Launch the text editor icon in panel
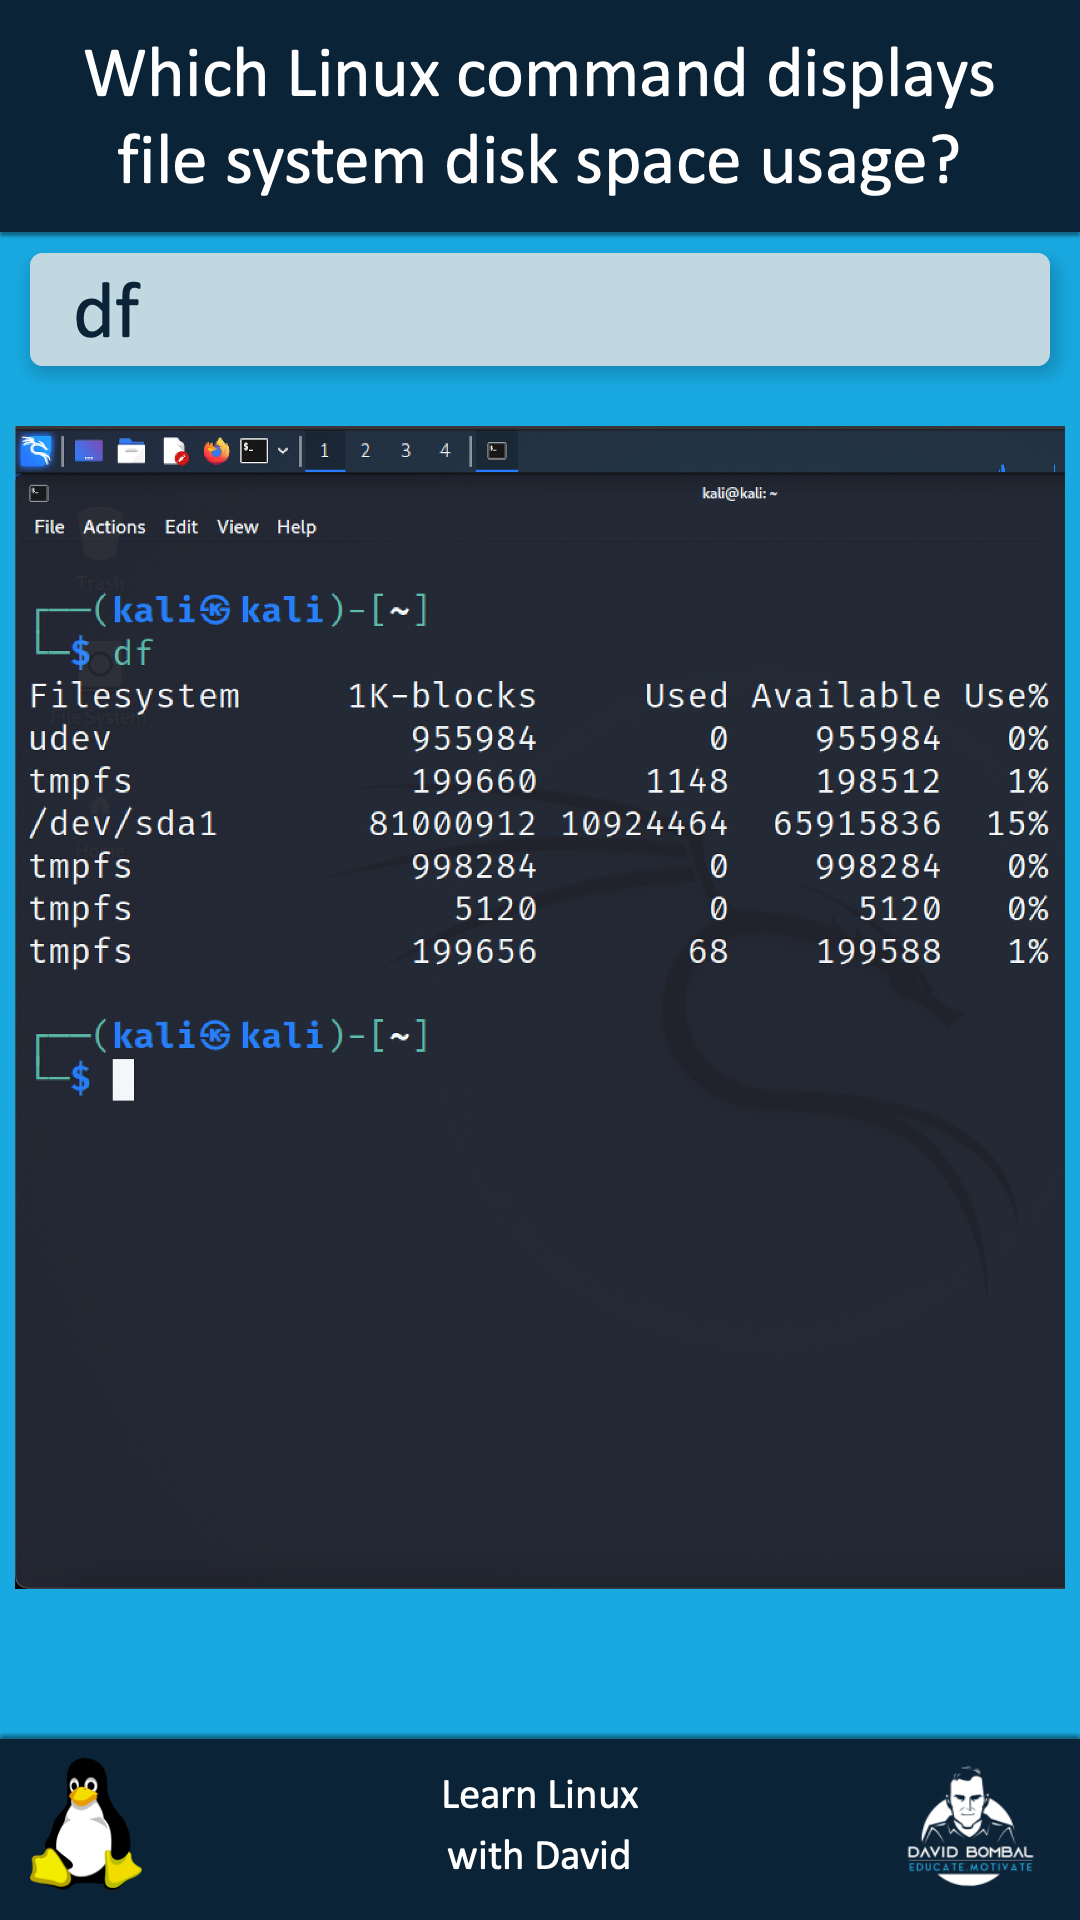This screenshot has width=1080, height=1920. pyautogui.click(x=175, y=451)
